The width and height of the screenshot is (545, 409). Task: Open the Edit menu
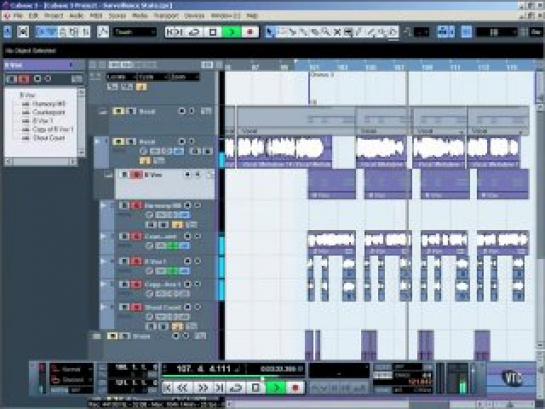coord(33,16)
